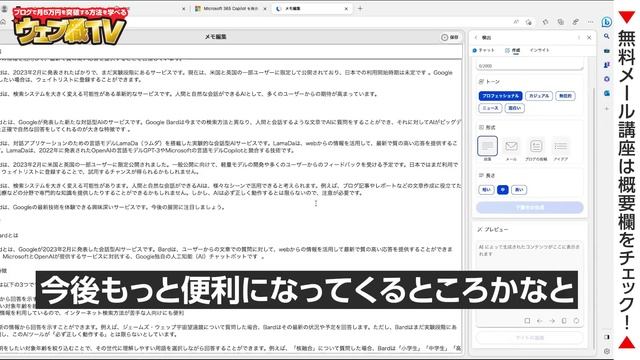Viewport: 640px width, 360px height.
Task: Close the compose sidebar panel
Action: 589,38
